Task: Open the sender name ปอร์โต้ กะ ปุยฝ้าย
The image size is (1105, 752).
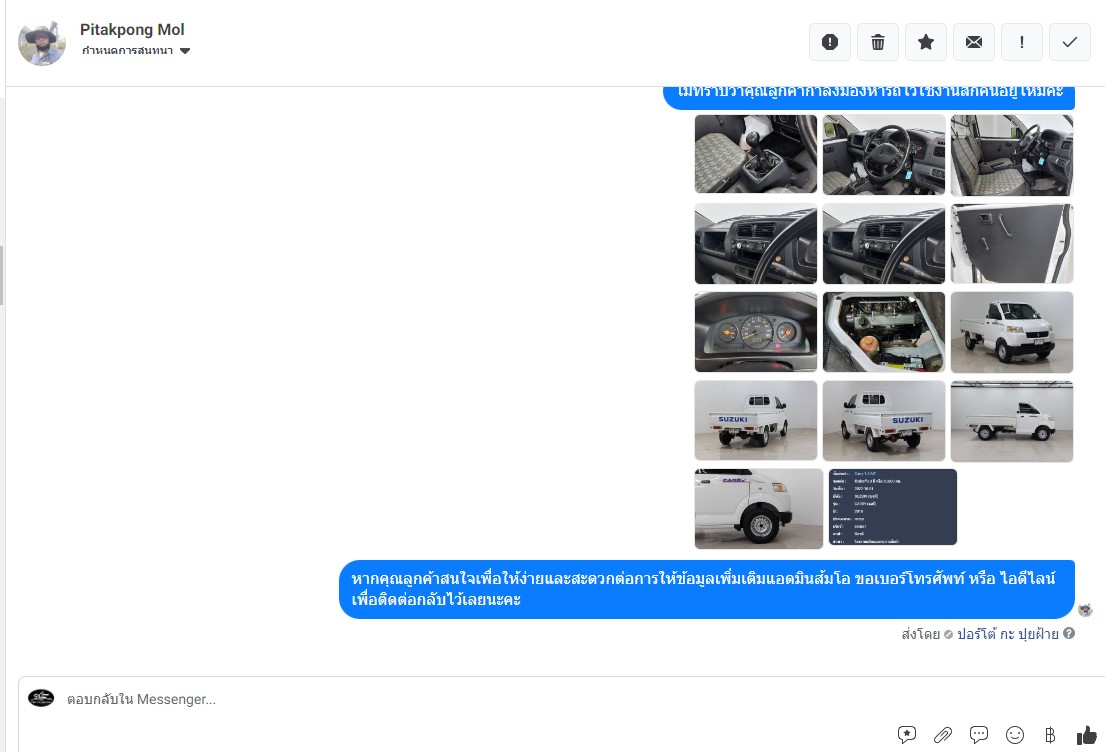Action: [x=1007, y=634]
